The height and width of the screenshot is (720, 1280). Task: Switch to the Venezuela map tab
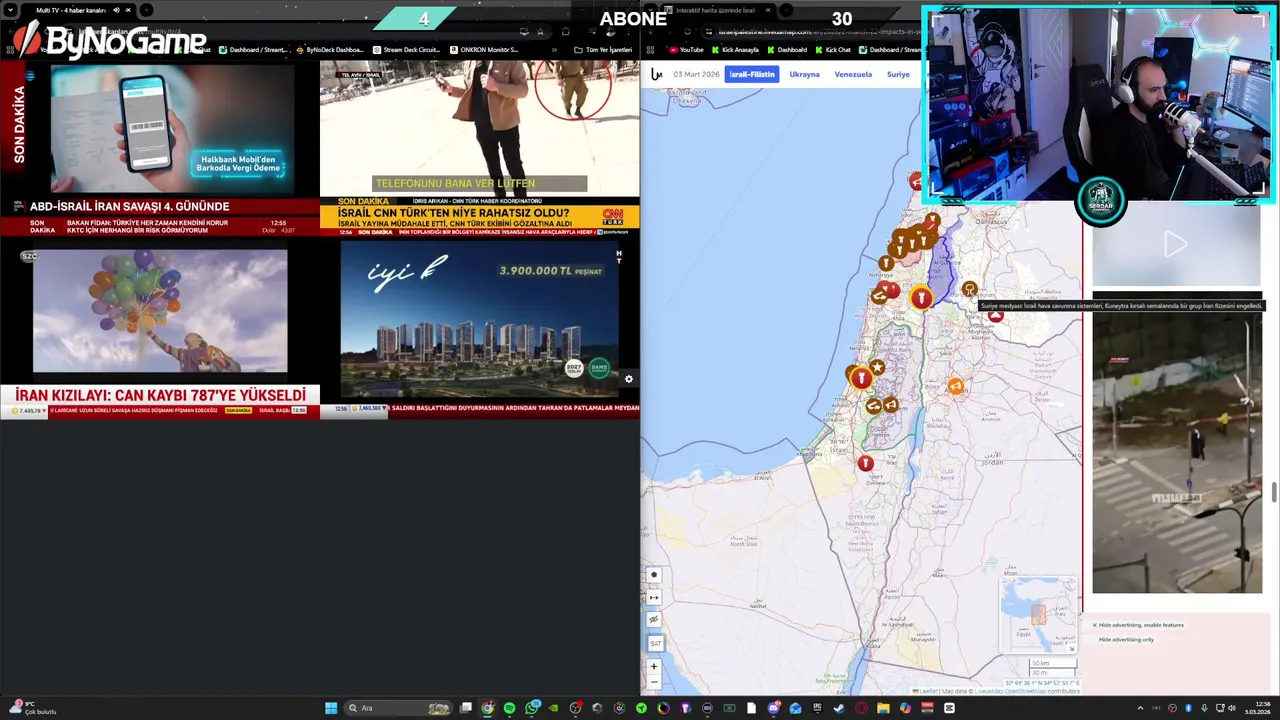853,74
